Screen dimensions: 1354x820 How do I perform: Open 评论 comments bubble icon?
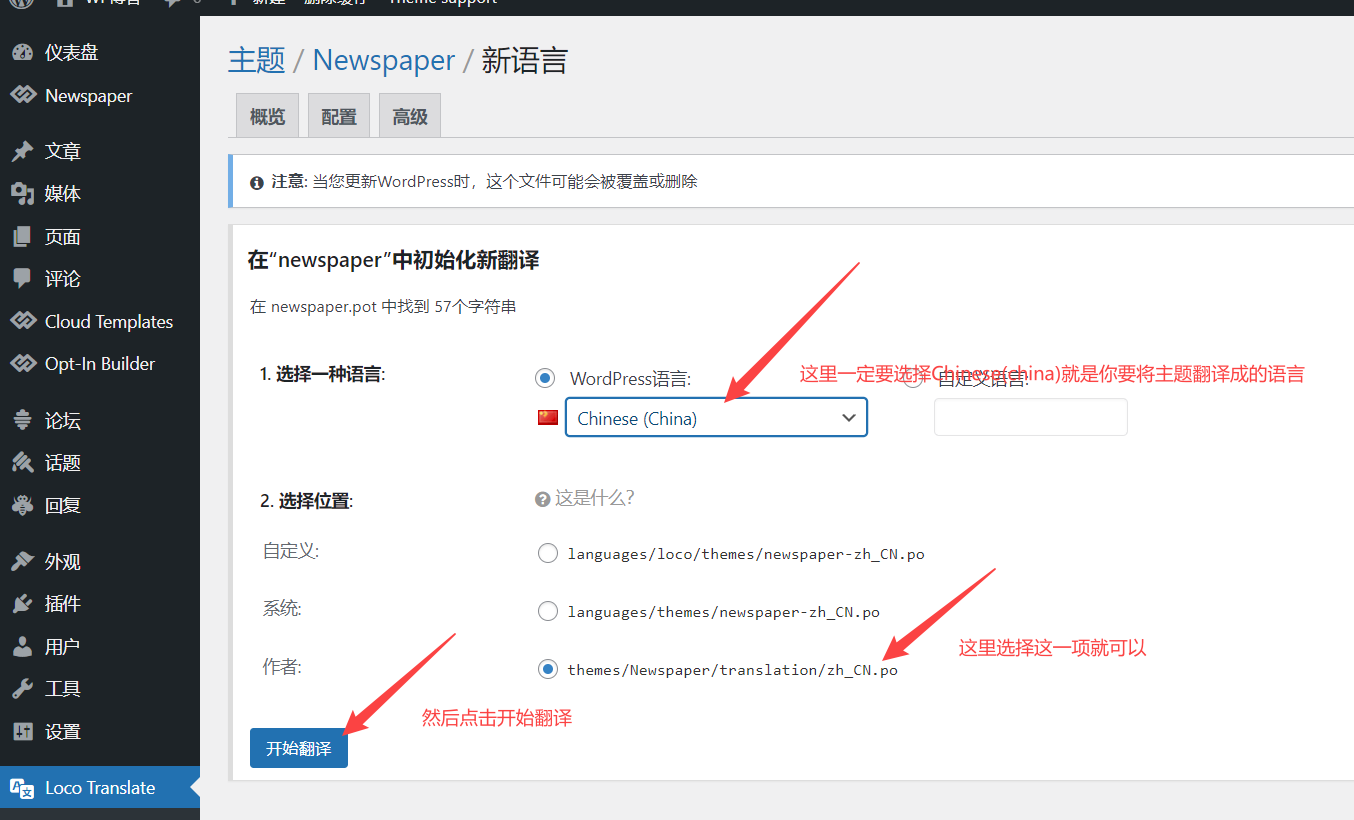22,279
